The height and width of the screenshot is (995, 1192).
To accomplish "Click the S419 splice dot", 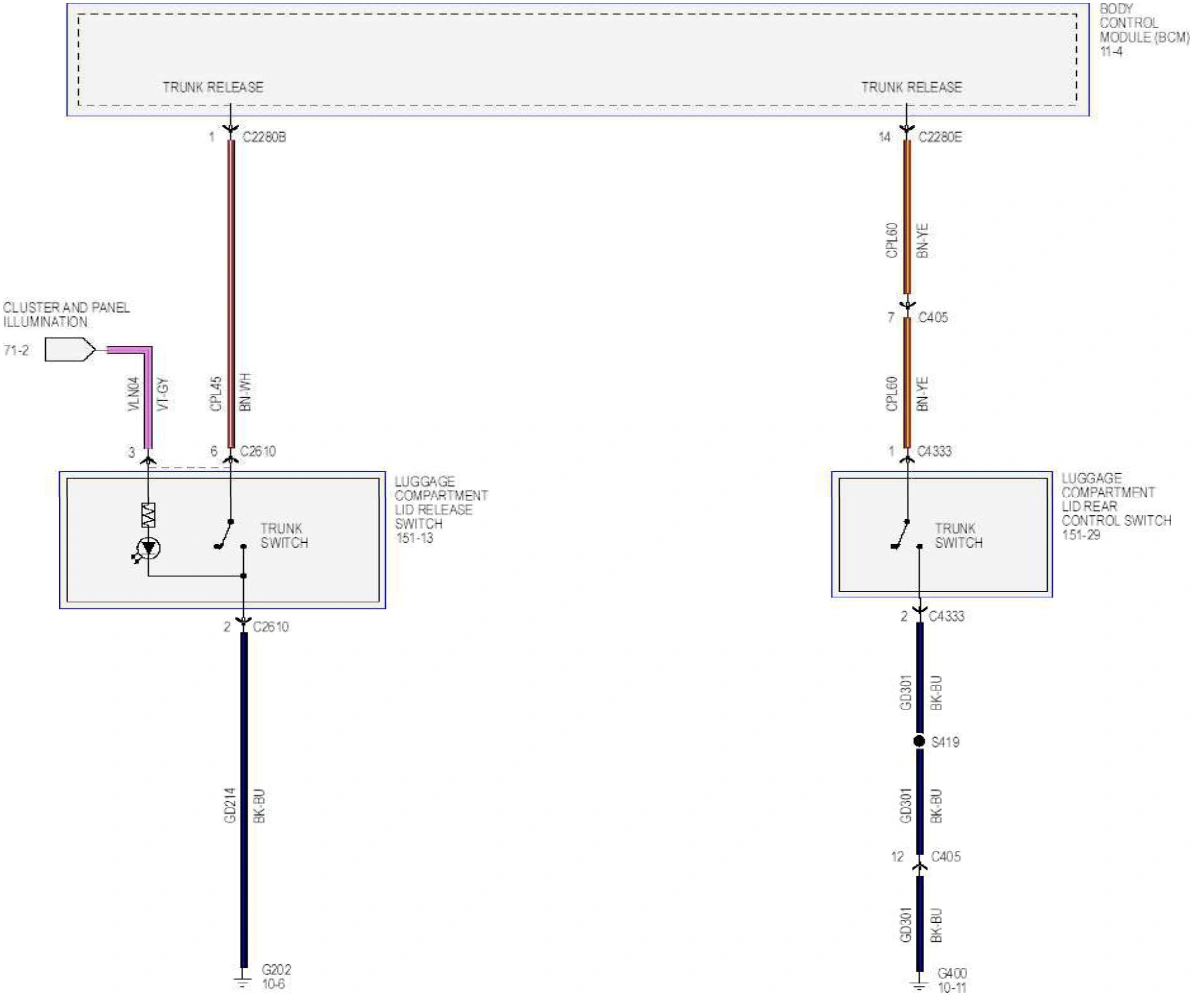I will pos(919,741).
